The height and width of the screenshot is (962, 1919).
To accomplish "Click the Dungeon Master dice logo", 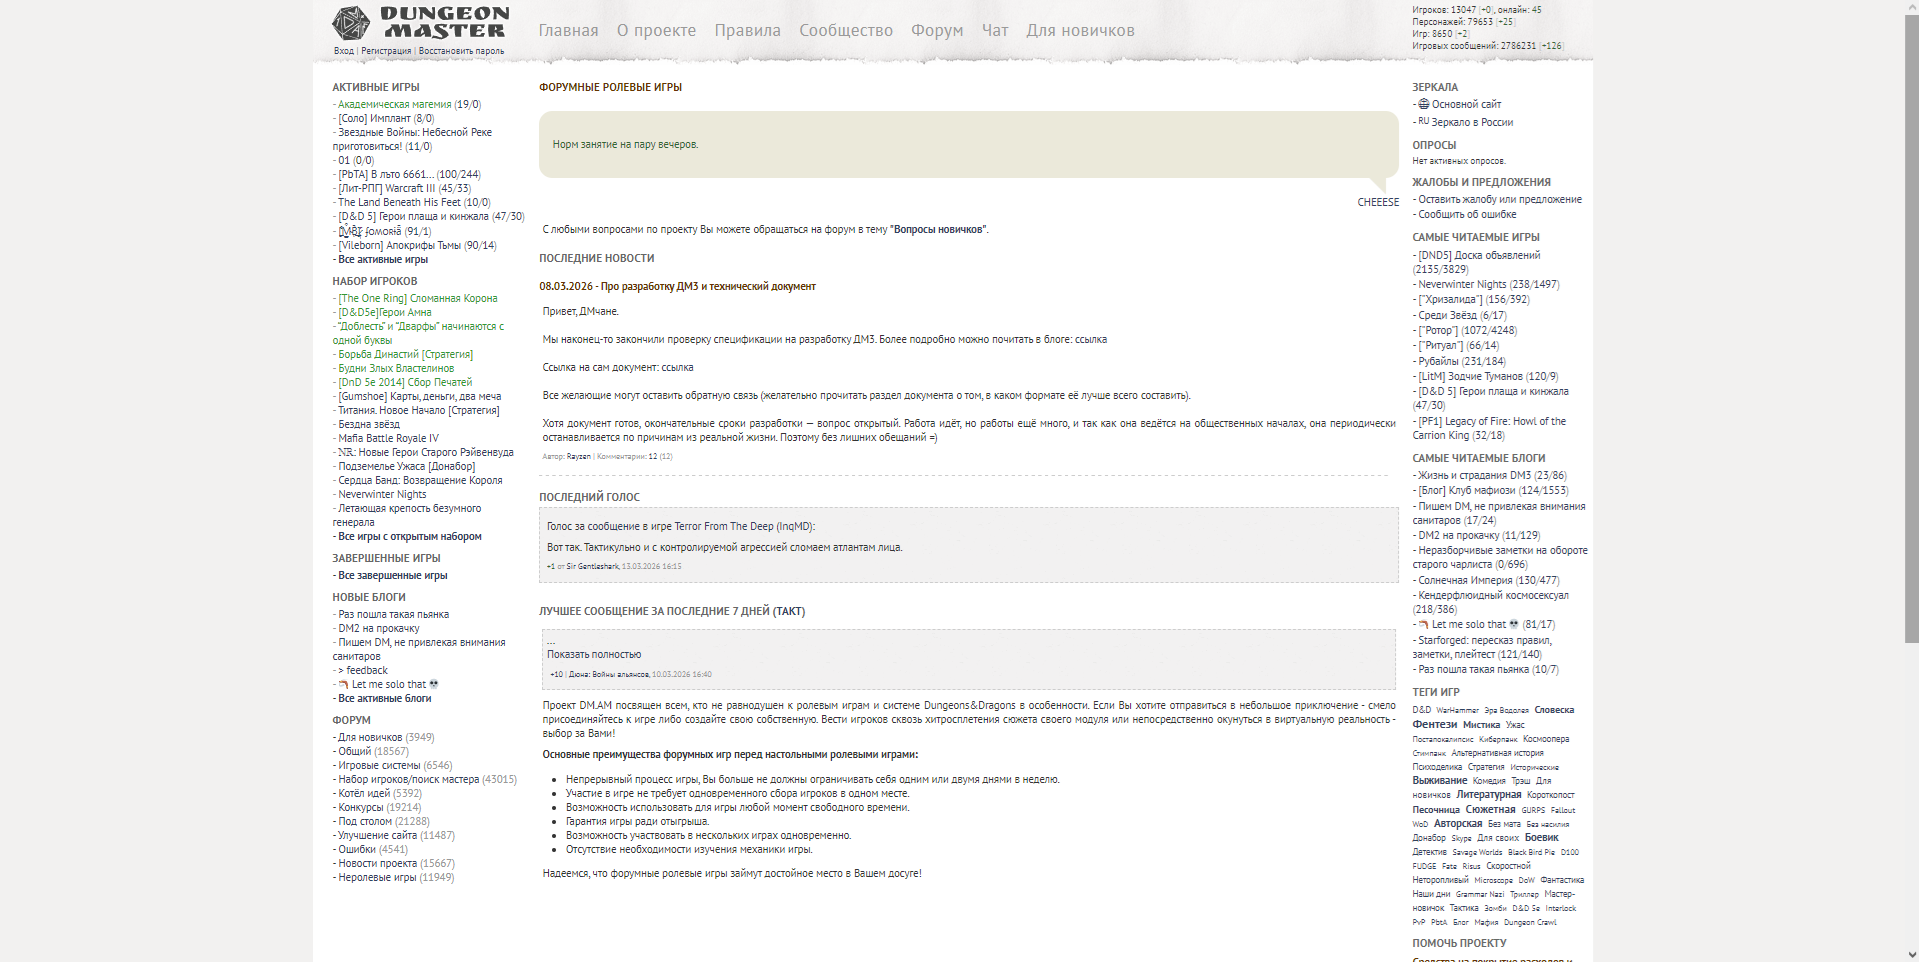I will (x=351, y=24).
